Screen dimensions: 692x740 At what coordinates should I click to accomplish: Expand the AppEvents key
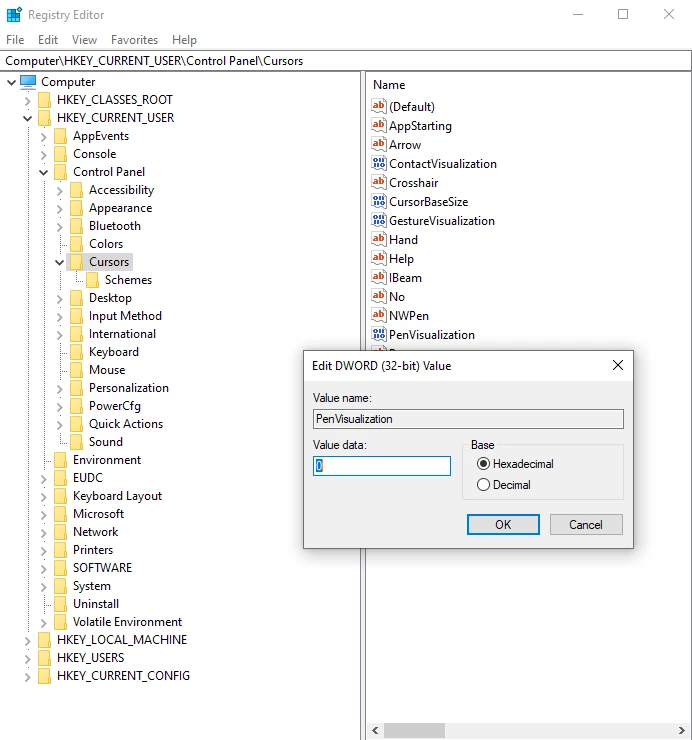tap(43, 137)
